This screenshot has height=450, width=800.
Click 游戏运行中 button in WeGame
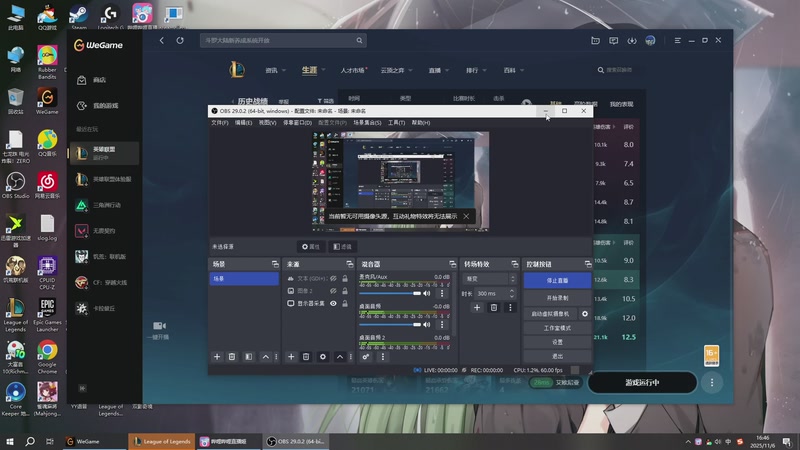click(x=642, y=383)
